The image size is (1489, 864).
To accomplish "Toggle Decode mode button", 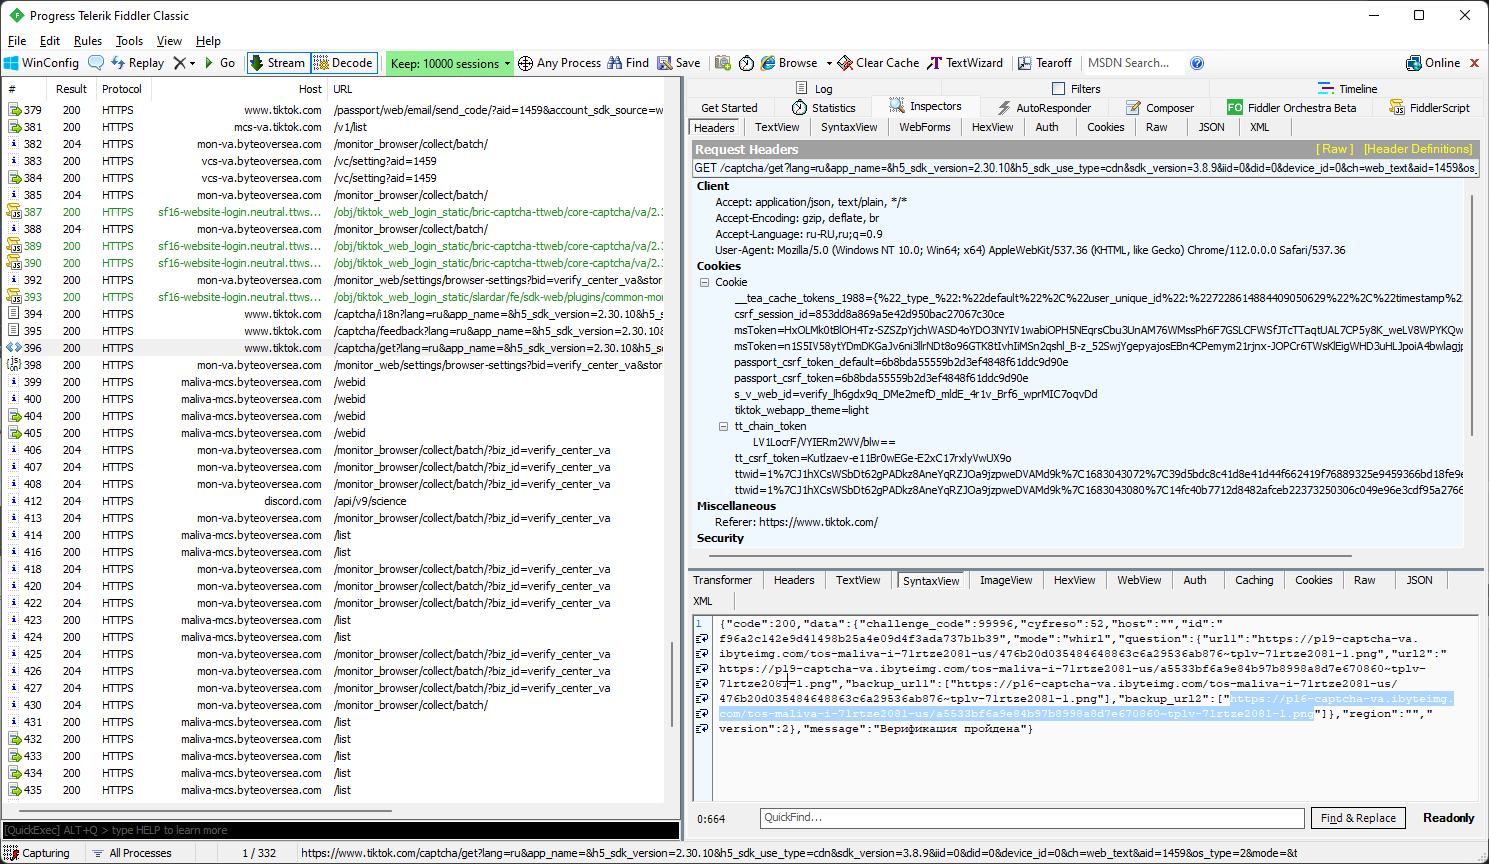I will 344,63.
